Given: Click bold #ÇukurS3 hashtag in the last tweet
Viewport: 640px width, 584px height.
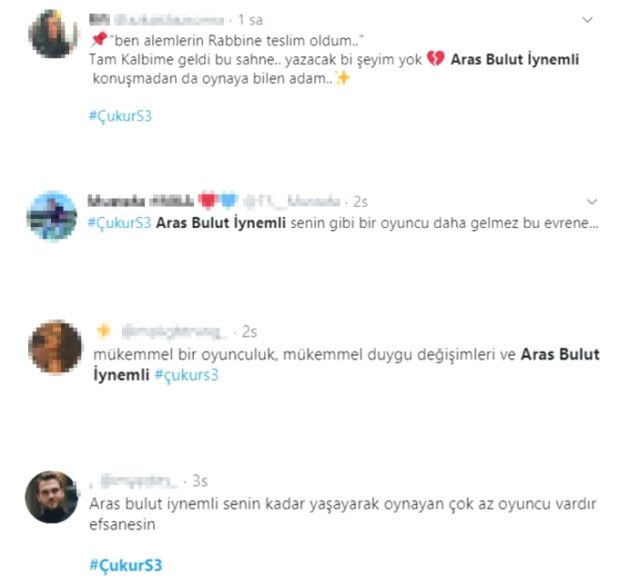Looking at the screenshot, I should (126, 565).
